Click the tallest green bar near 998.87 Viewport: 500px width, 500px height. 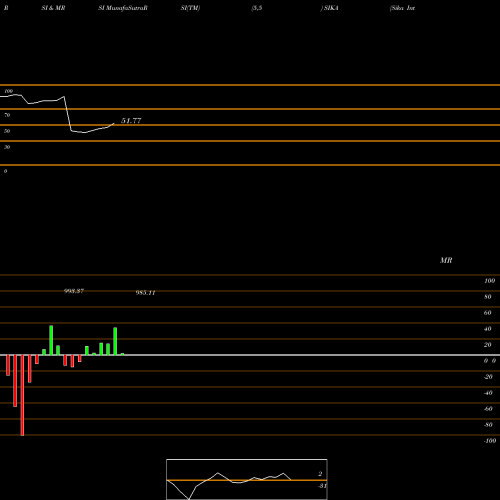click(51, 340)
